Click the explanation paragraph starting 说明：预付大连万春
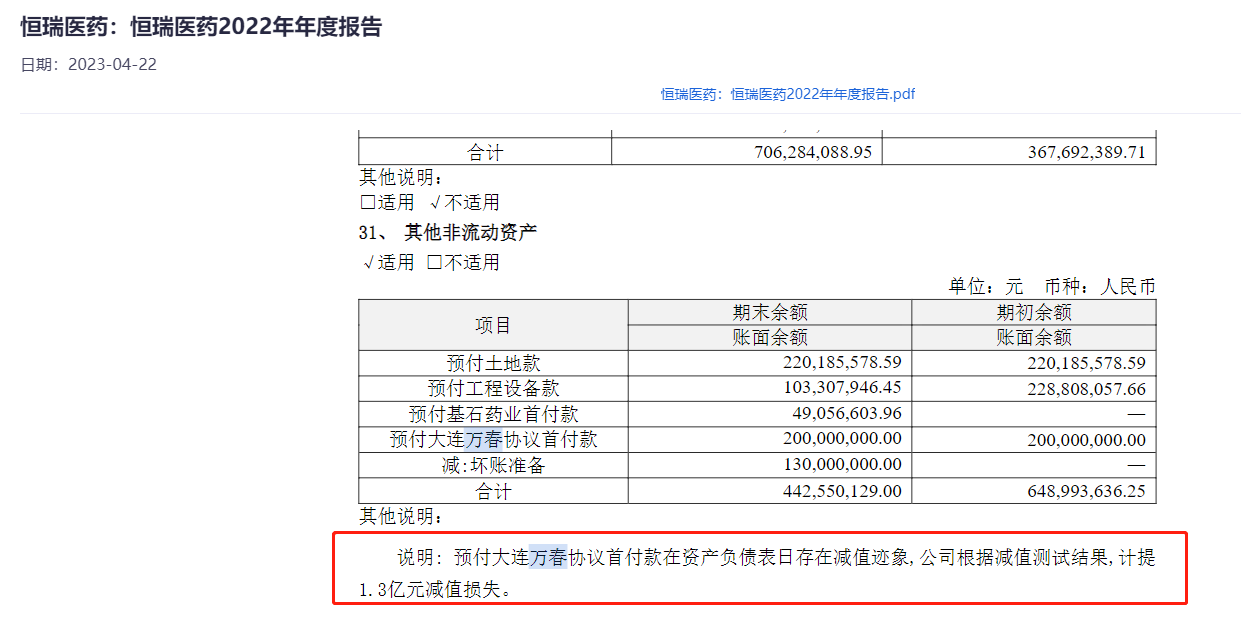Viewport: 1241px width, 617px height. pyautogui.click(x=758, y=573)
